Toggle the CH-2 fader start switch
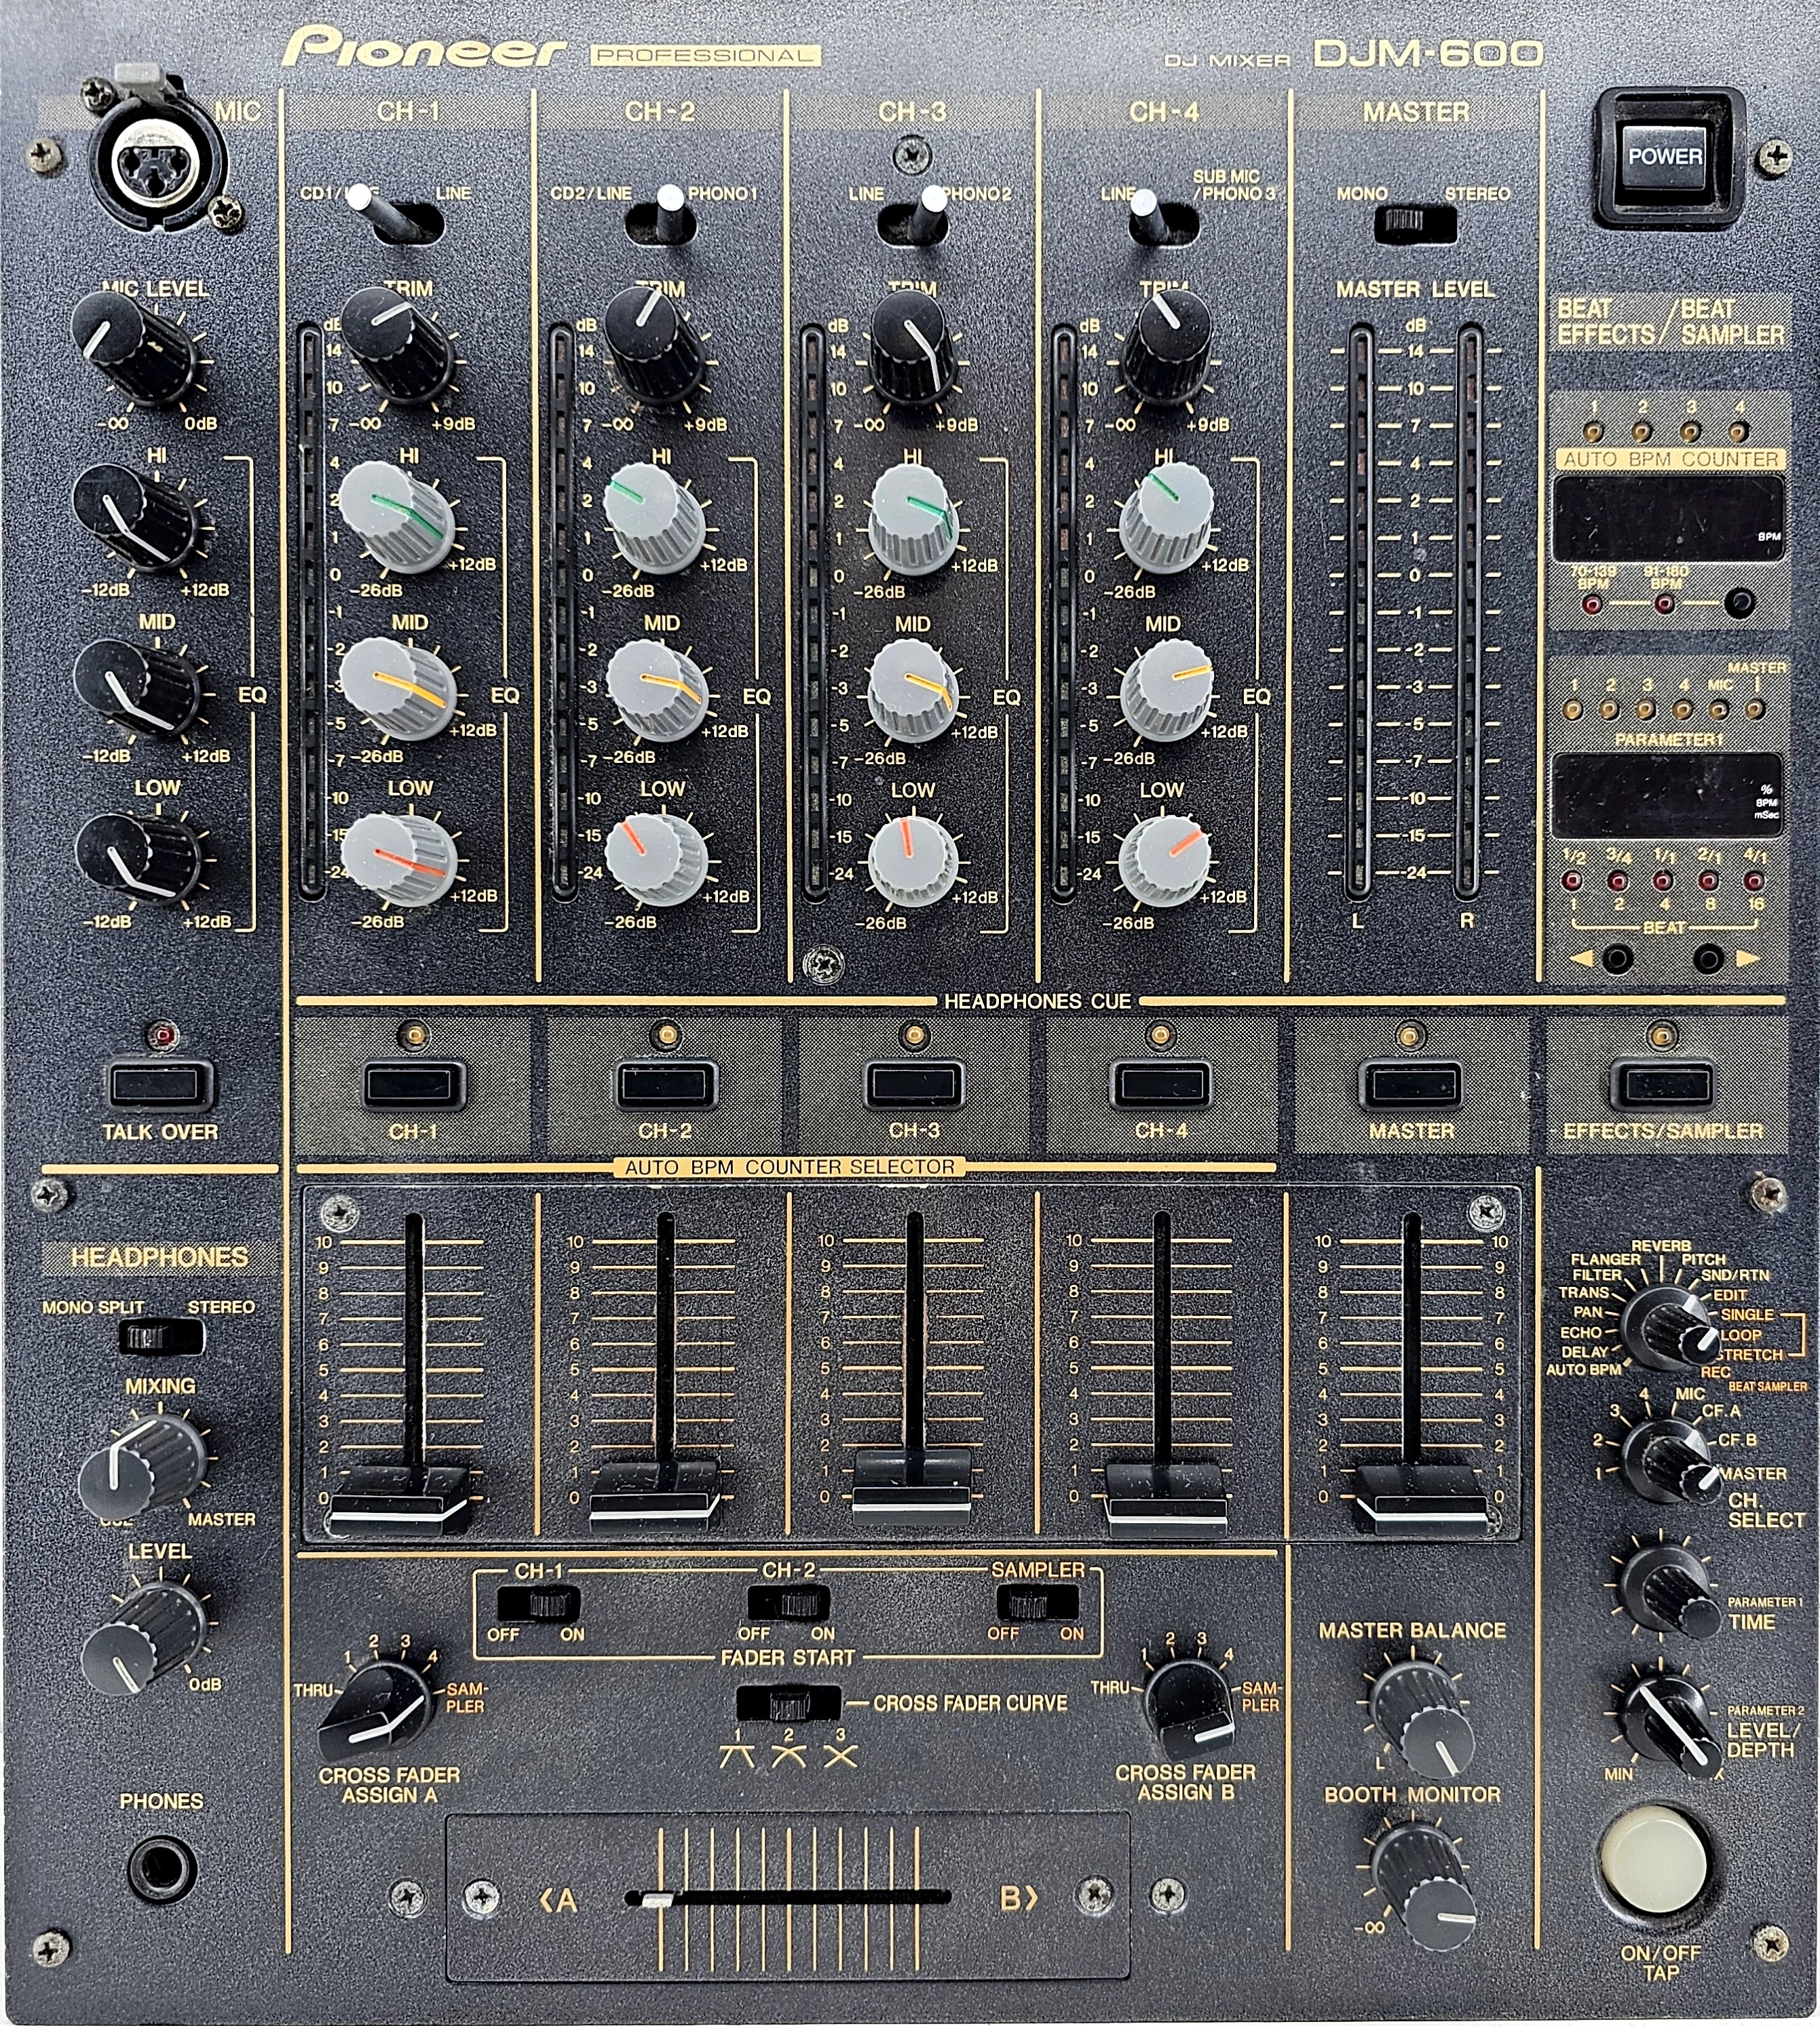The height and width of the screenshot is (2026, 1820). [x=789, y=1605]
